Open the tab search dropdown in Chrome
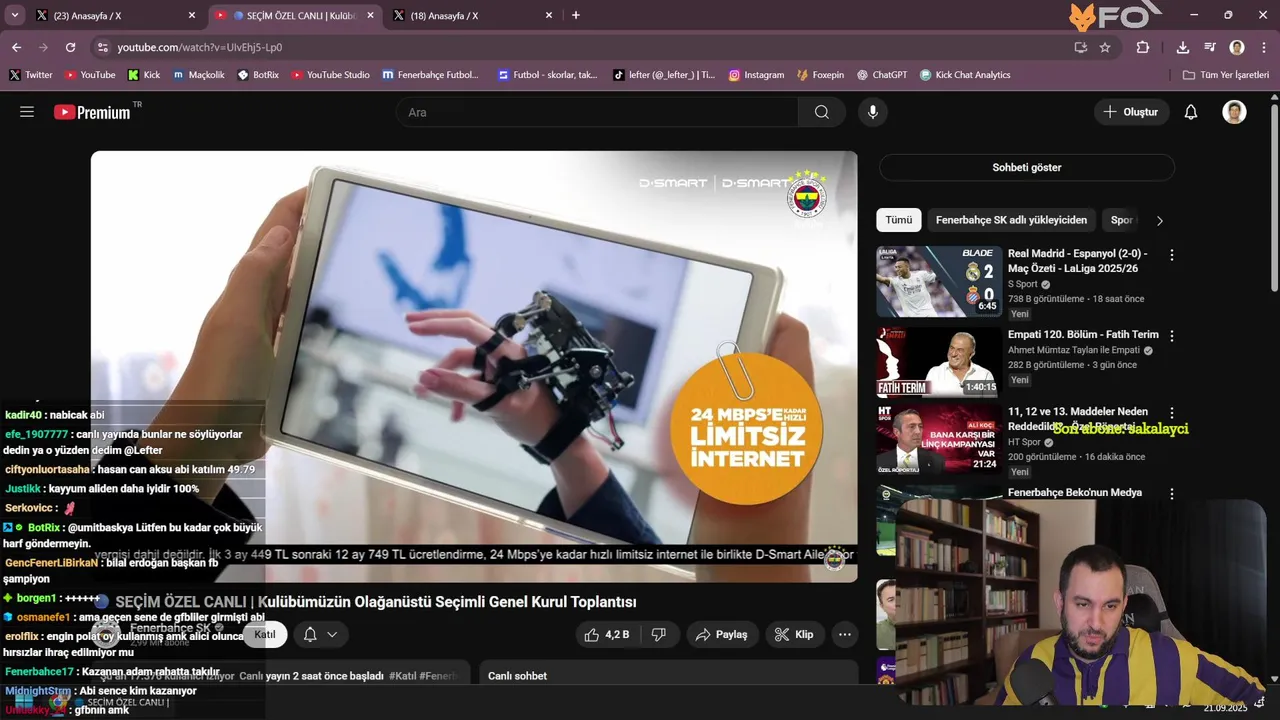This screenshot has width=1280, height=720. (15, 15)
